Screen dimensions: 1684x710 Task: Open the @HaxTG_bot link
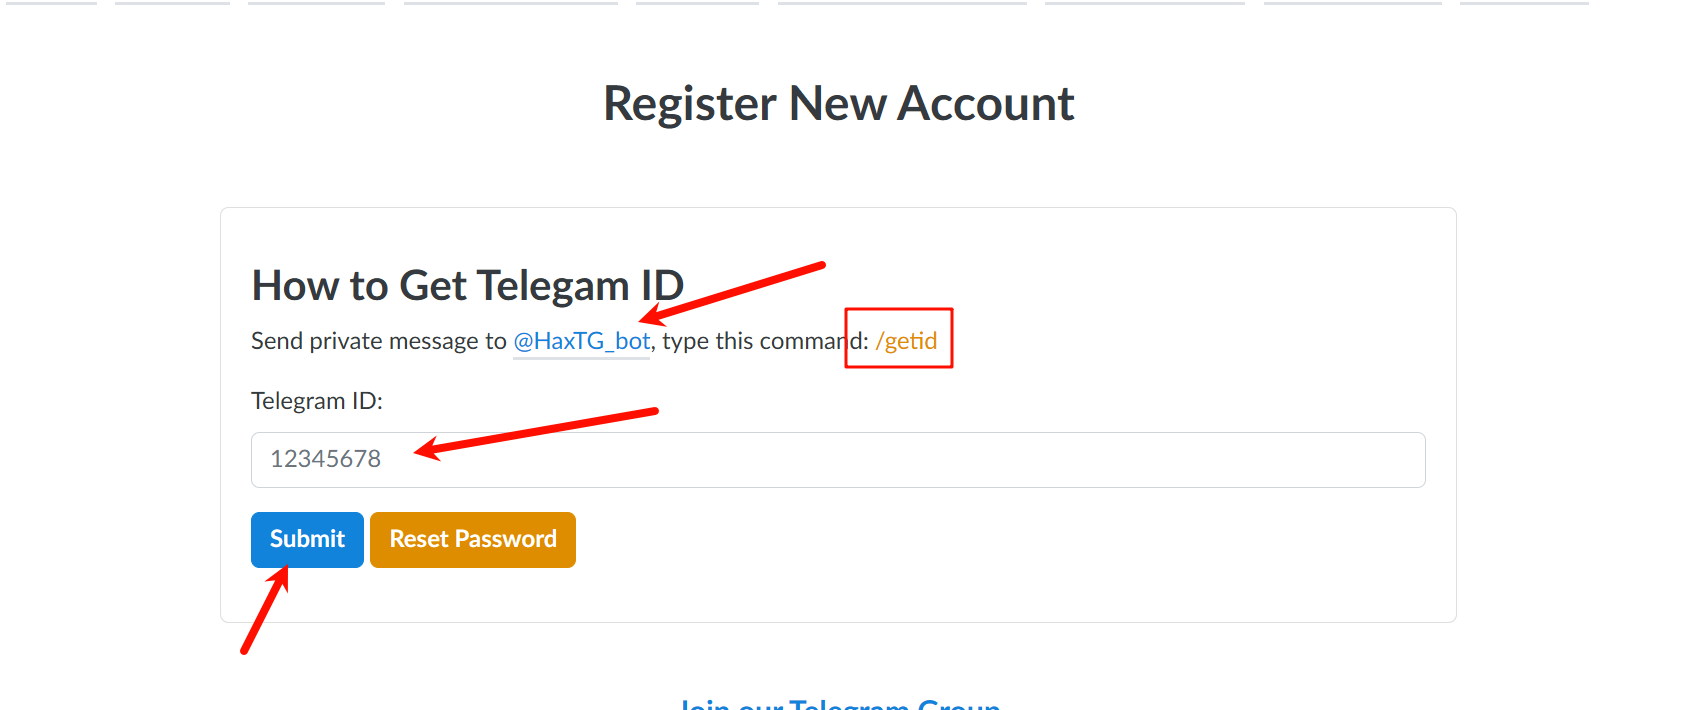coord(582,341)
